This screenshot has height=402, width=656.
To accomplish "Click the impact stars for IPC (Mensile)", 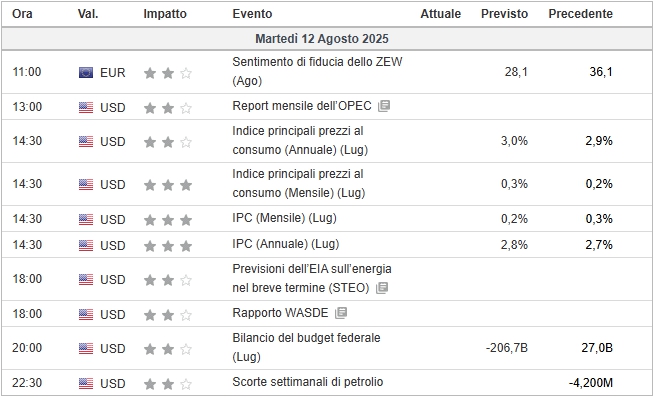I will coord(168,220).
